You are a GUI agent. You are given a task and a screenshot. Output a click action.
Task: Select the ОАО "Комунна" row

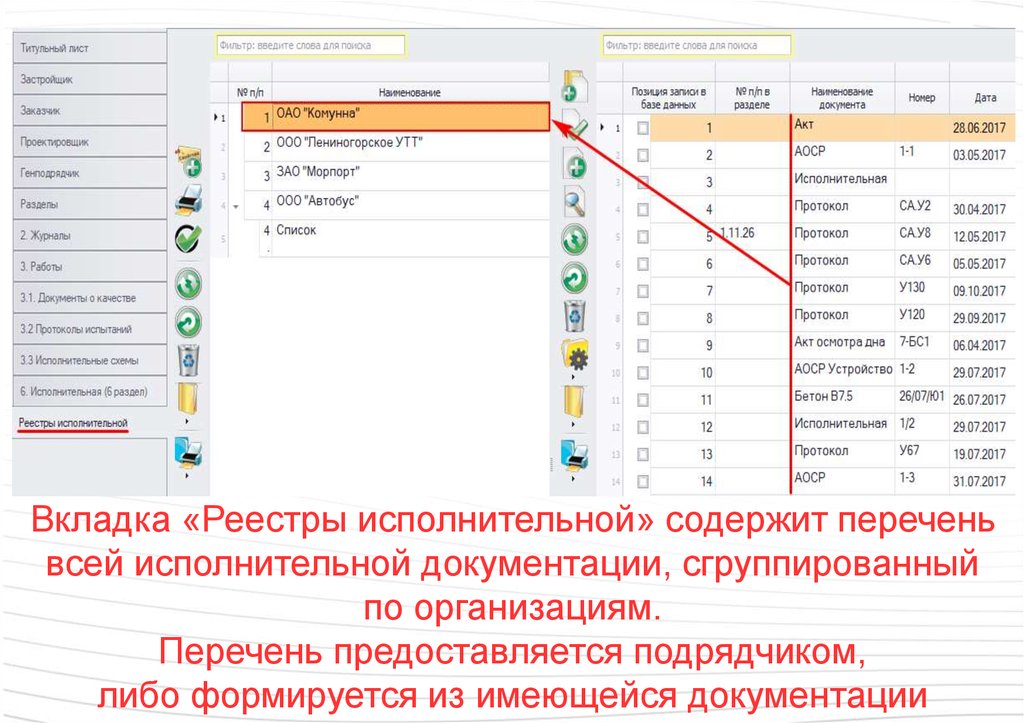[x=396, y=116]
